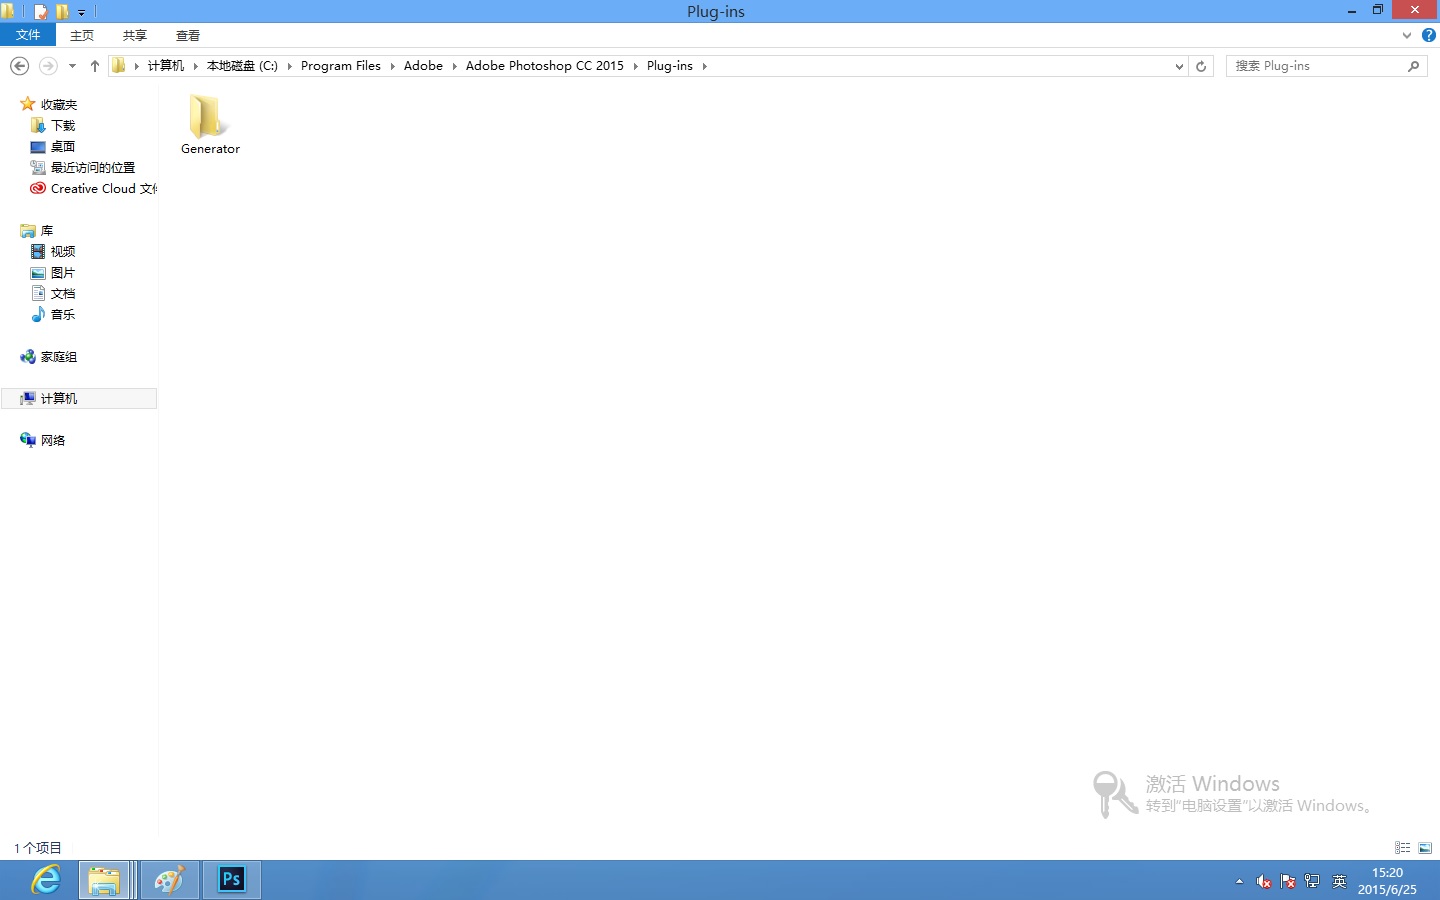Screen dimensions: 1440x900
Task: Expand arrow after Plug-ins breadcrumb
Action: 704,66
